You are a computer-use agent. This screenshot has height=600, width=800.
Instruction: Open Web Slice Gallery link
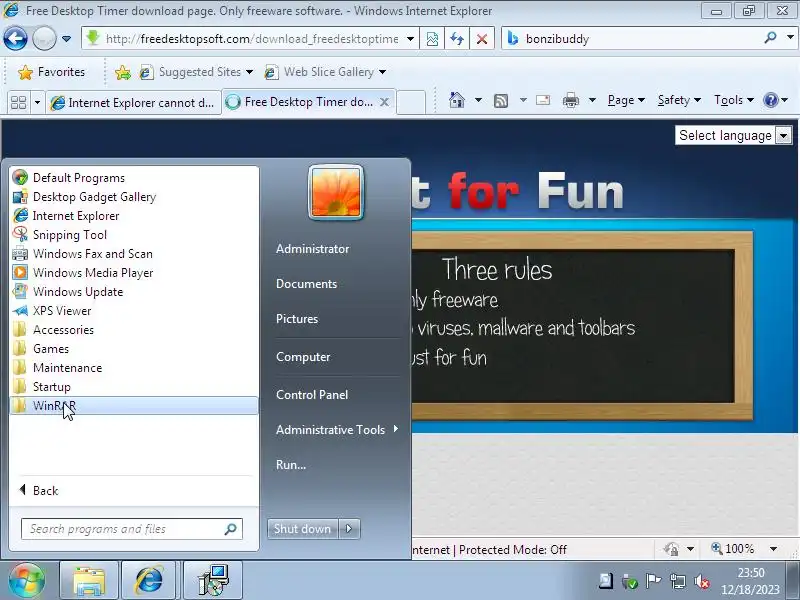pos(324,72)
